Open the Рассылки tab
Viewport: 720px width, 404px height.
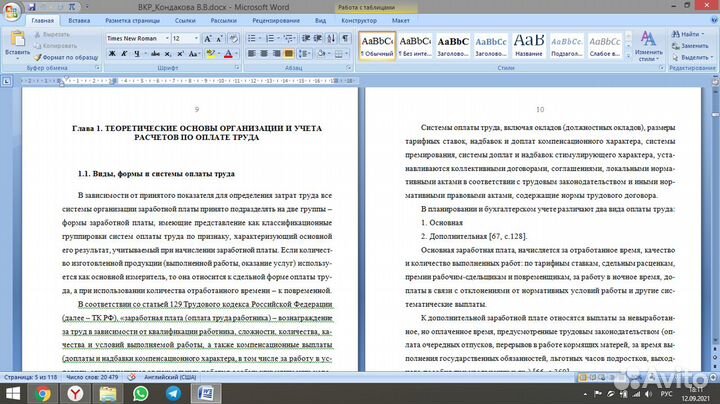click(224, 21)
